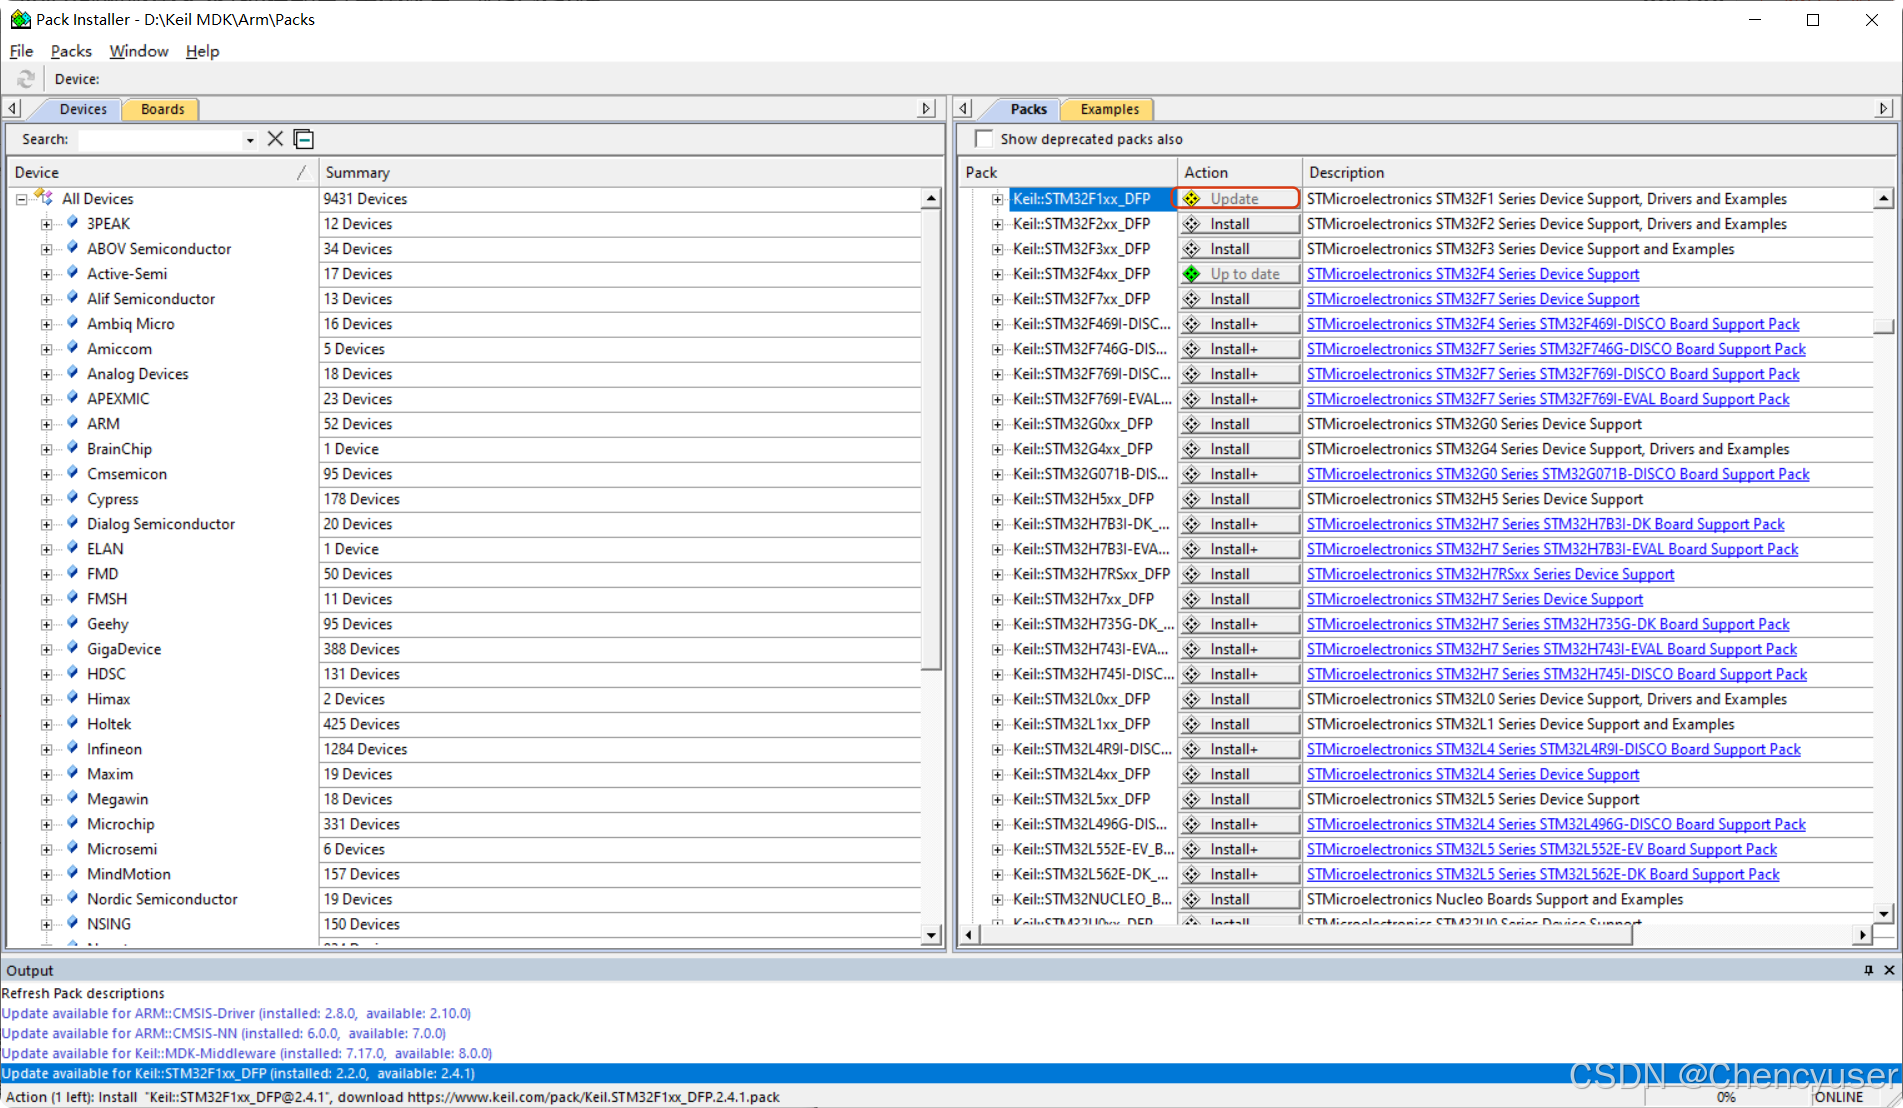Viewport: 1903px width, 1108px height.
Task: Open STM32H7RSxx Series Device Support link
Action: click(x=1490, y=574)
